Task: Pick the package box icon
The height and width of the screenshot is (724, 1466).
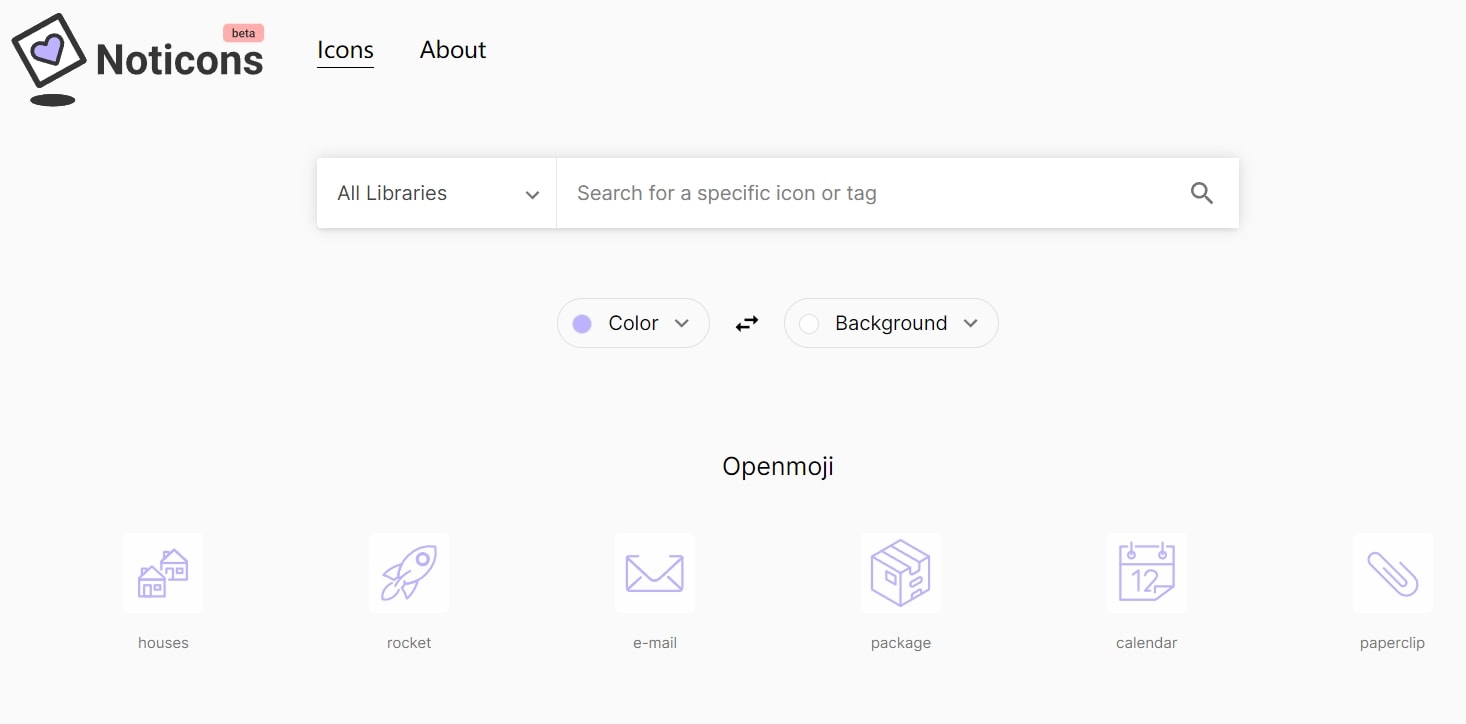Action: coord(901,573)
